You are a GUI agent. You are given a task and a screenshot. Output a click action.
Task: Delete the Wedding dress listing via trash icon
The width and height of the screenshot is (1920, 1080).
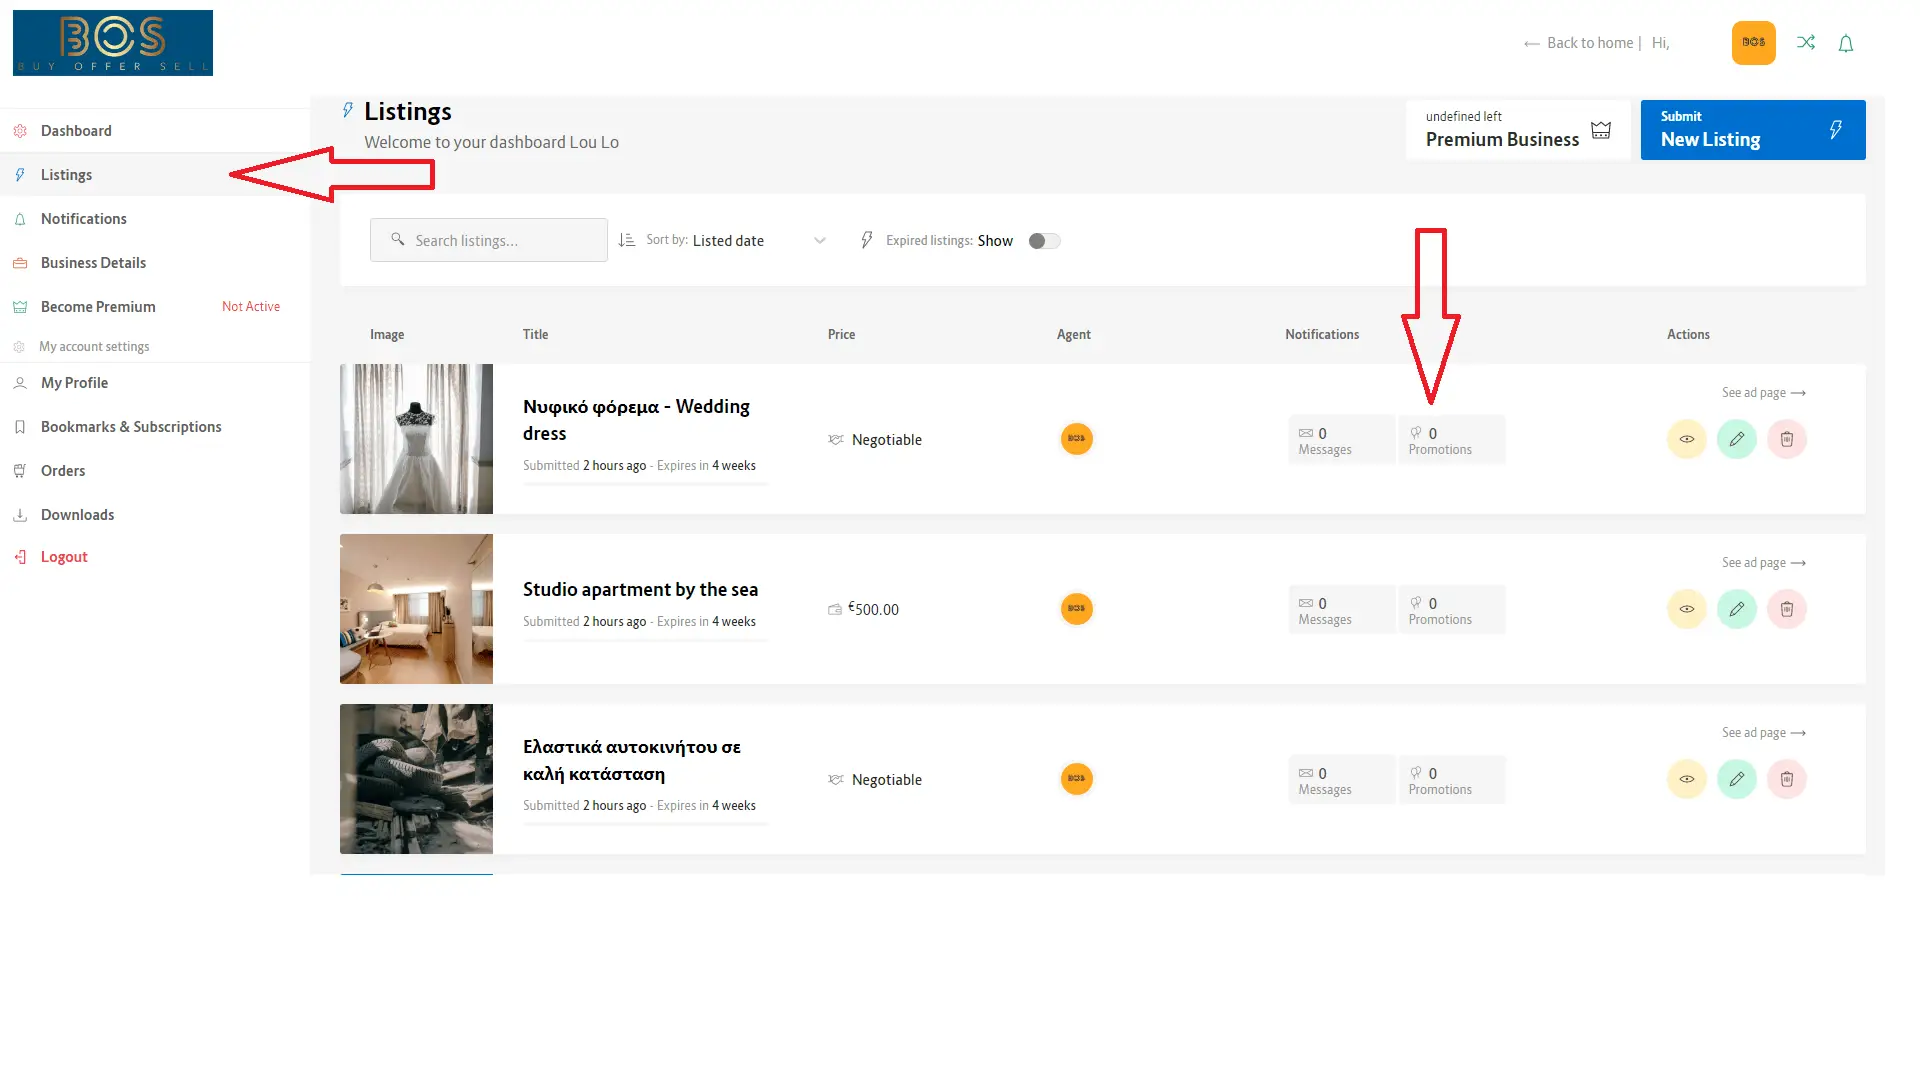(1786, 439)
